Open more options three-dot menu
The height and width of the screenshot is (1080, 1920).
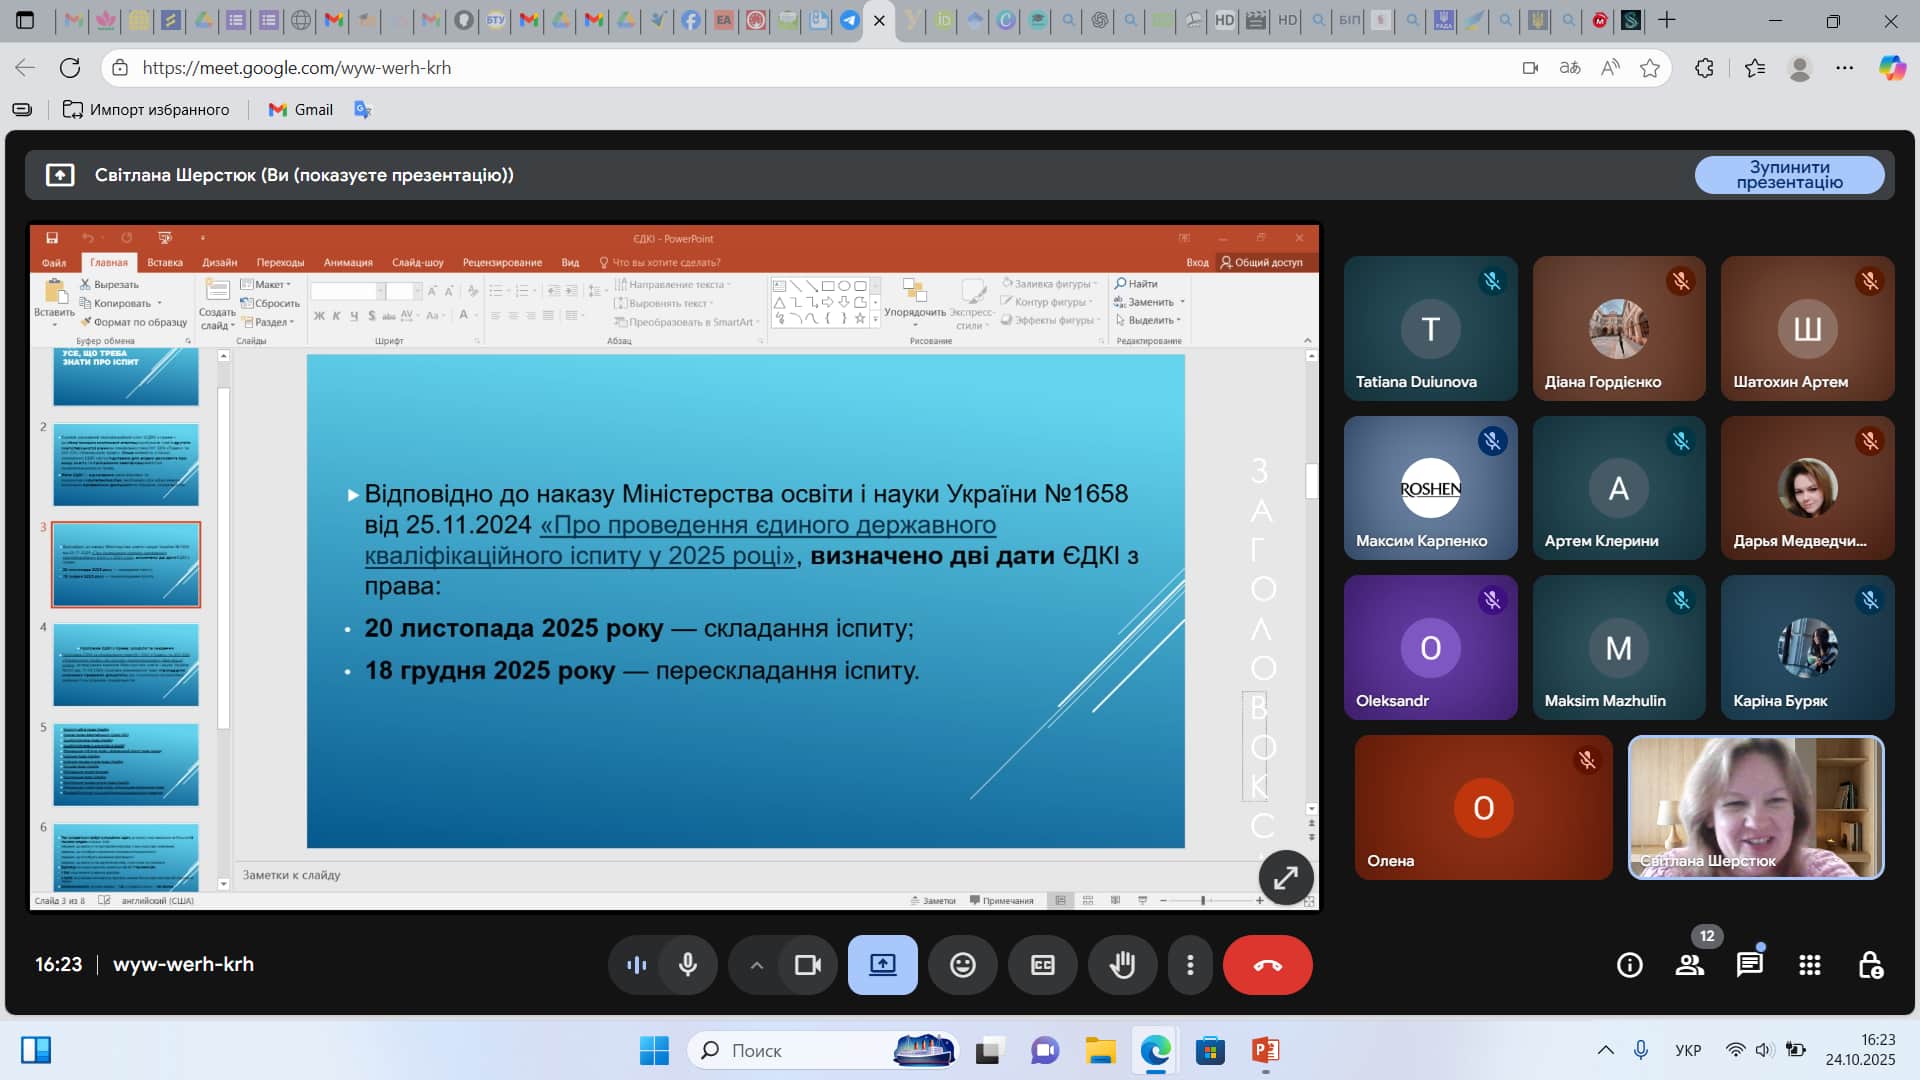point(1190,965)
